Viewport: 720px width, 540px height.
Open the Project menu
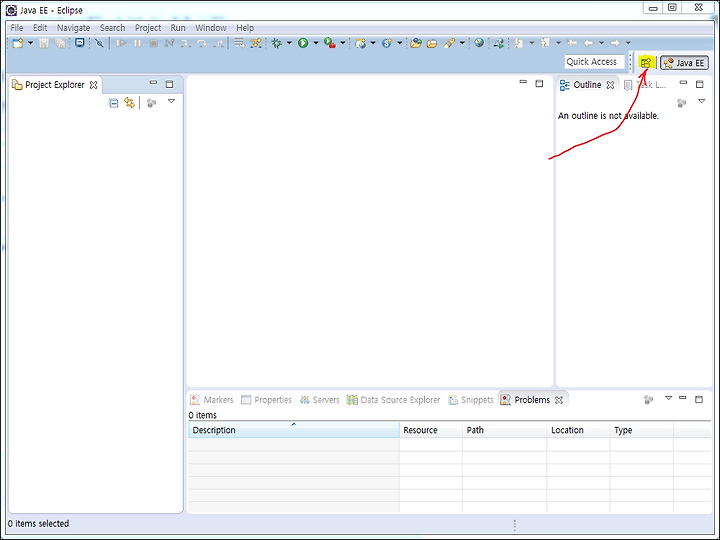click(x=148, y=28)
